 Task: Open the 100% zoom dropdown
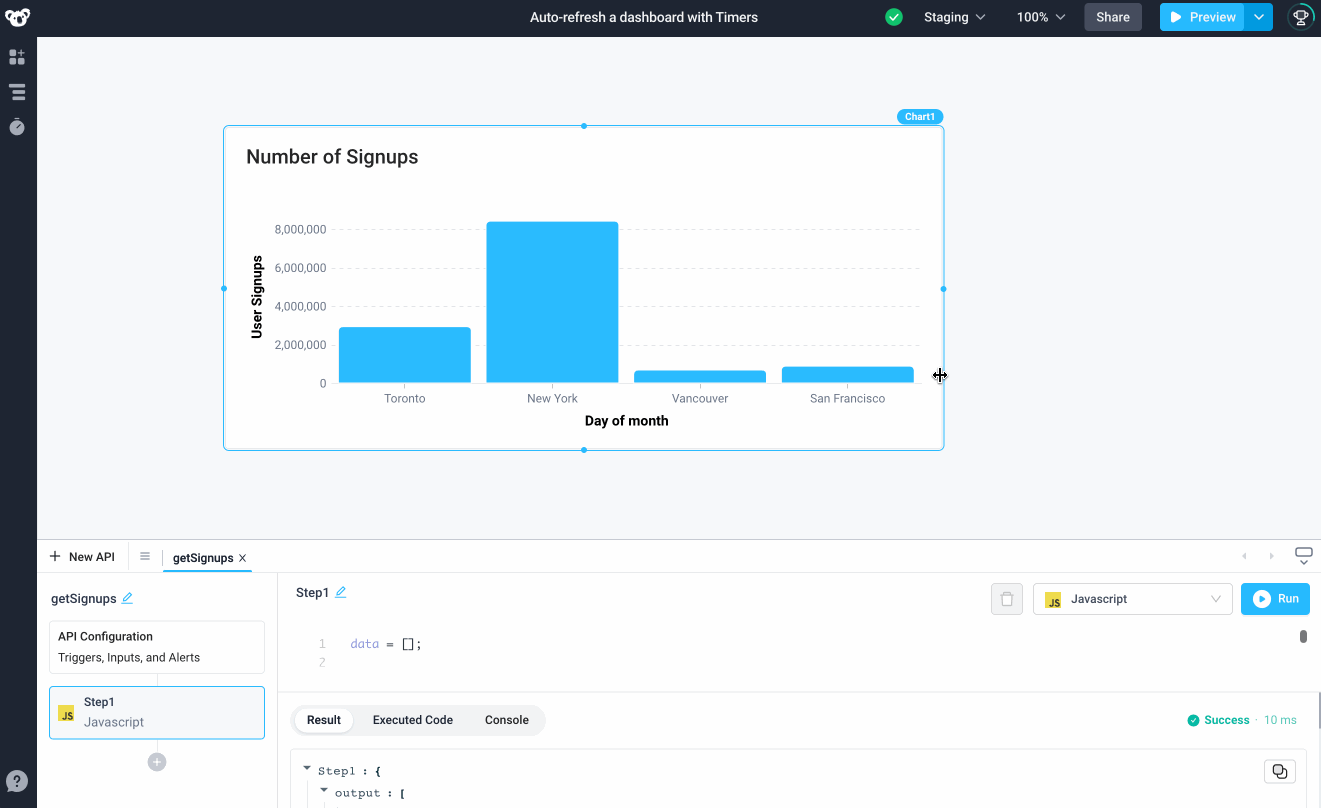1039,17
